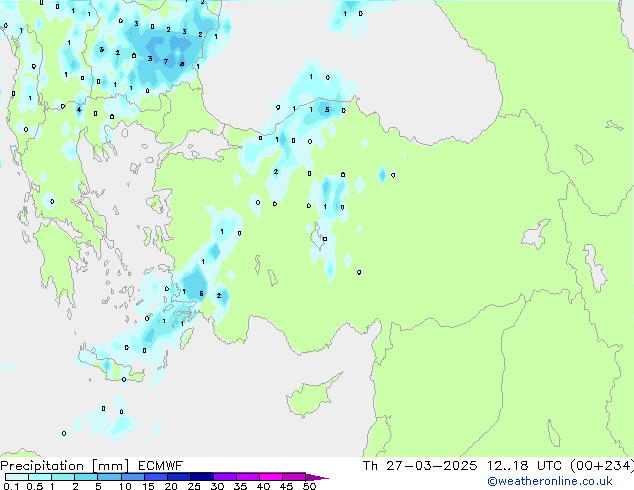634x490 pixels.
Task: Choose the 40–45 mm magenta swatch
Action: 271,477
